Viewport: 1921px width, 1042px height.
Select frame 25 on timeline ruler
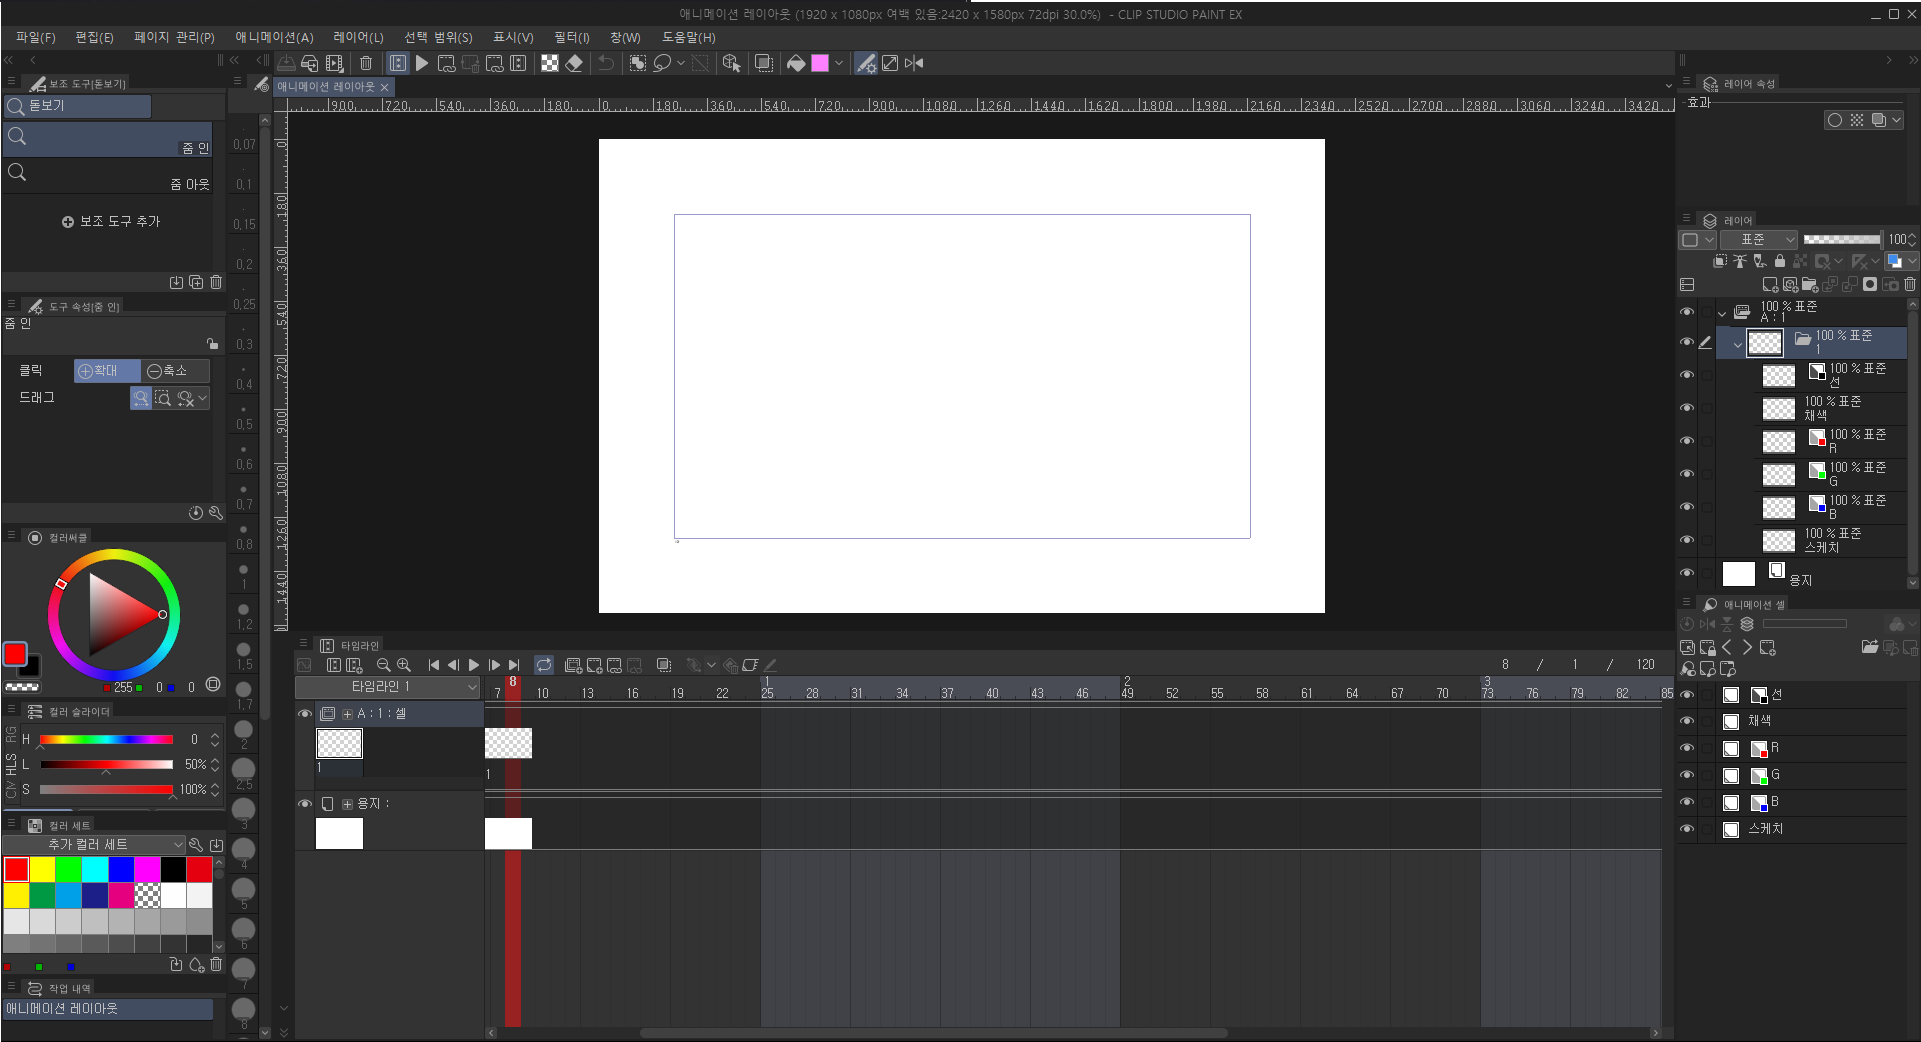click(767, 693)
